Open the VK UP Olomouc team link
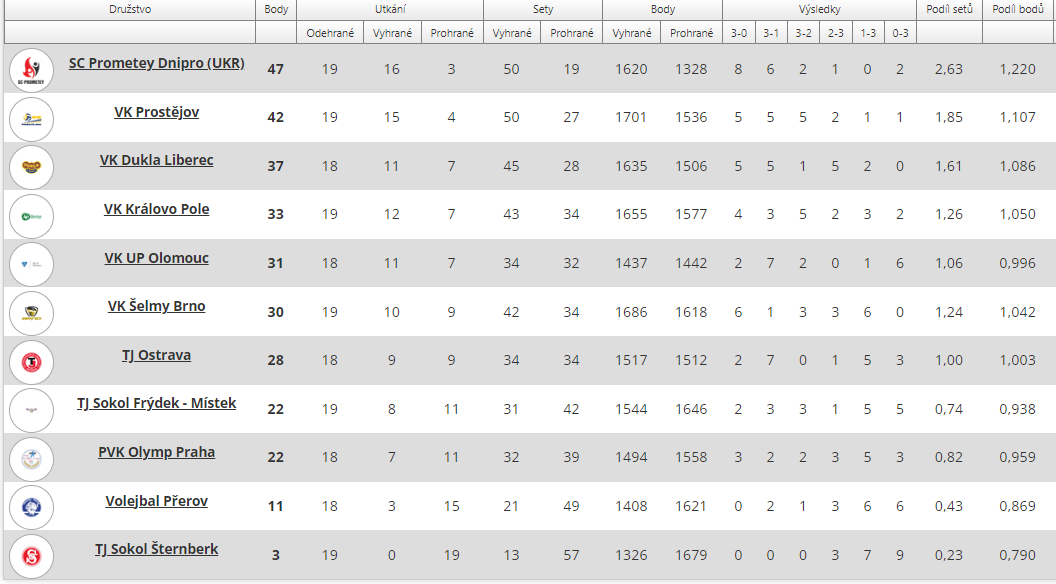The image size is (1056, 584). [156, 258]
